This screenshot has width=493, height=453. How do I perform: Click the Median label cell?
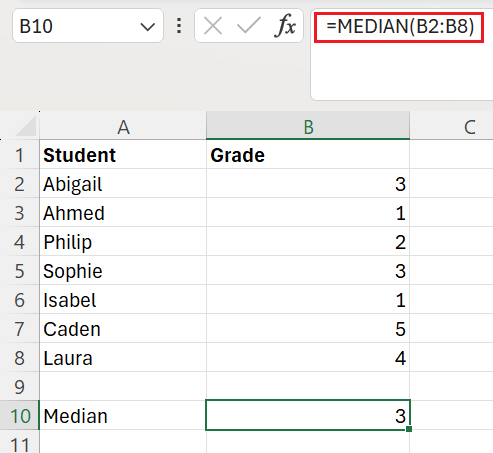123,416
